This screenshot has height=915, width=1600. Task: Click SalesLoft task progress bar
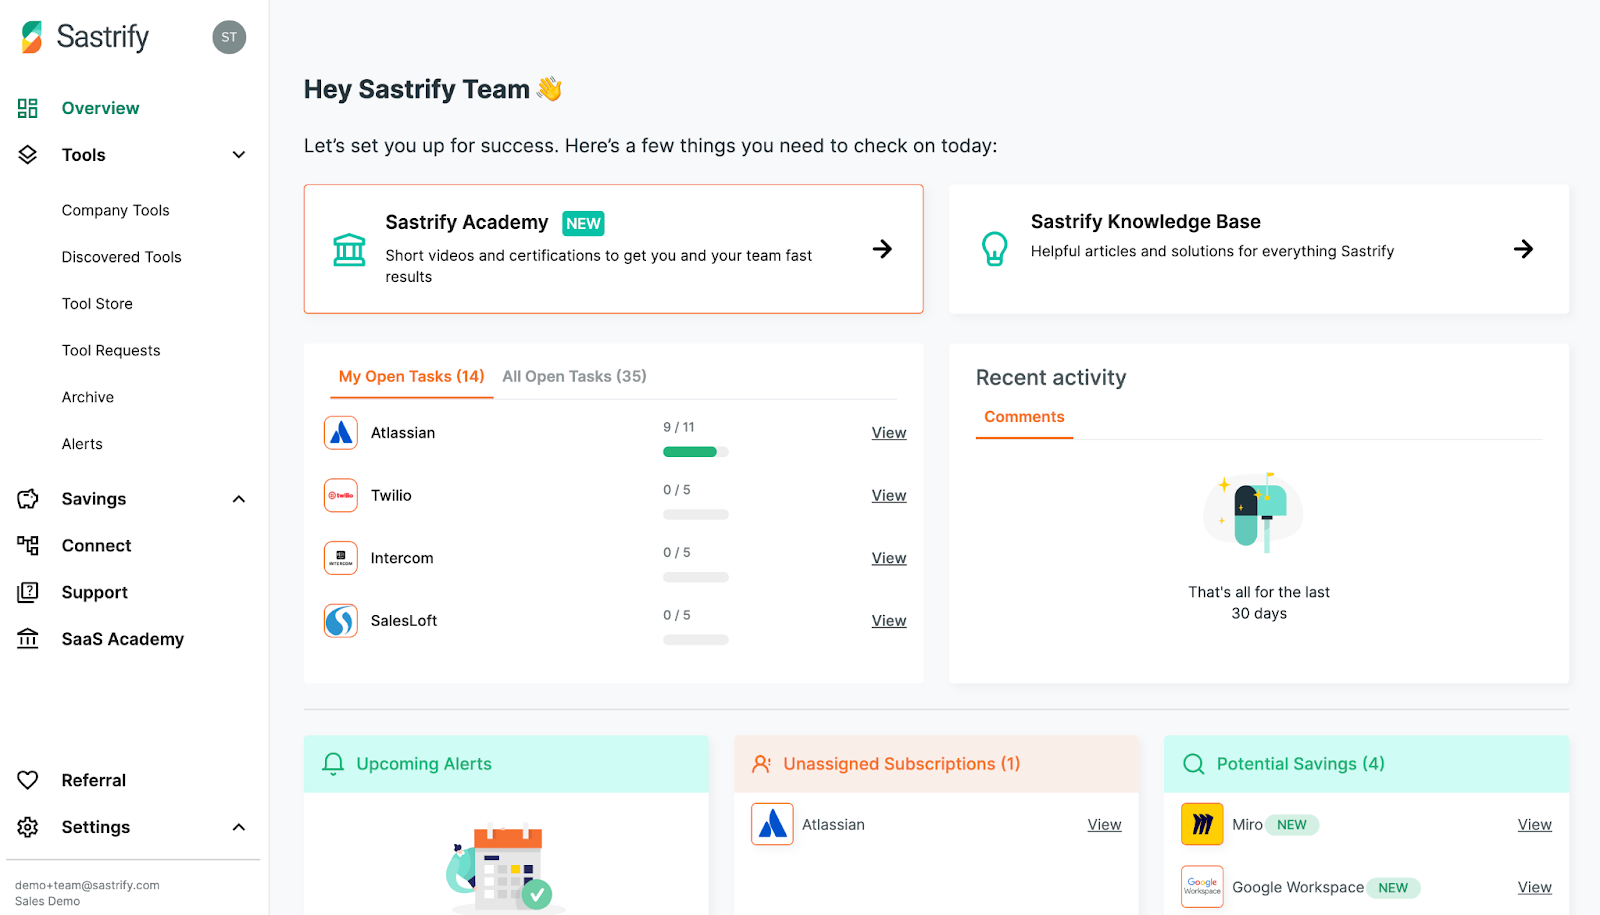696,640
